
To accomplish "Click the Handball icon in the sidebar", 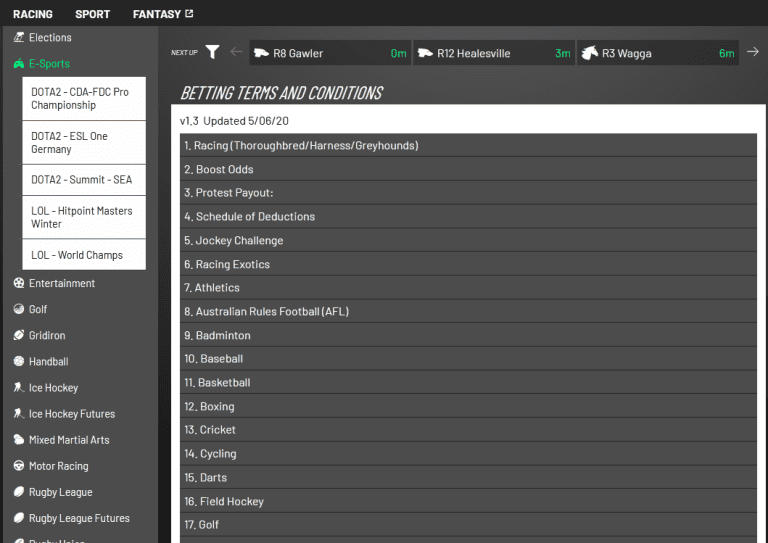I will tap(19, 362).
